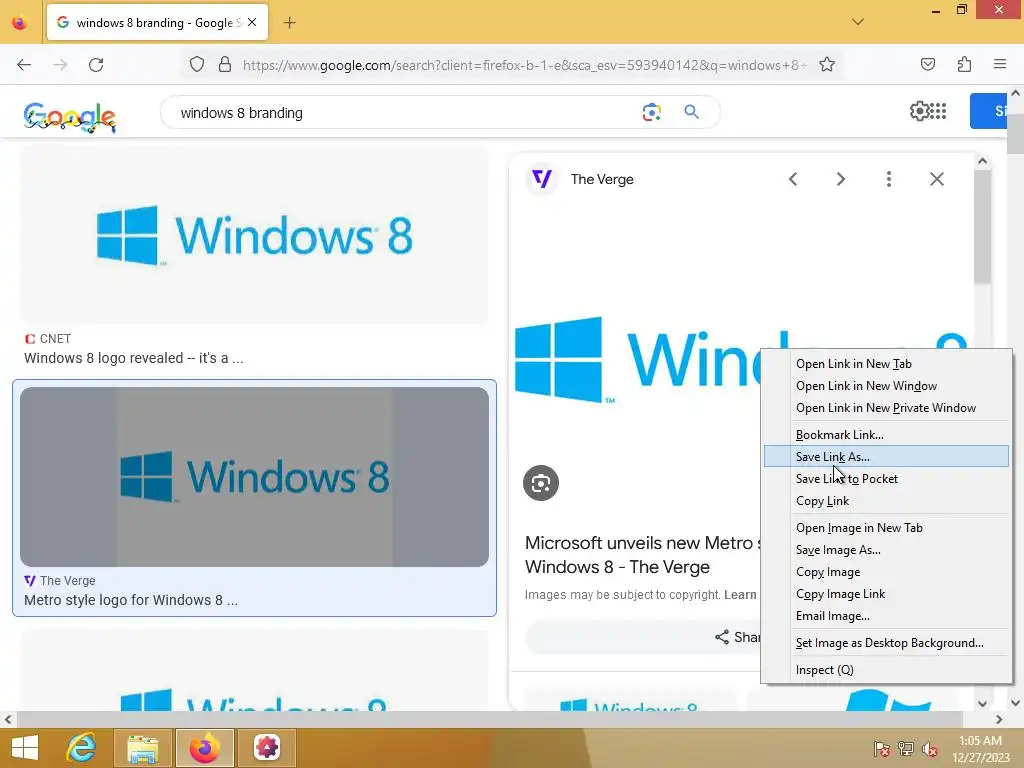Click the horizontal scrollbar left arrow

click(8, 719)
